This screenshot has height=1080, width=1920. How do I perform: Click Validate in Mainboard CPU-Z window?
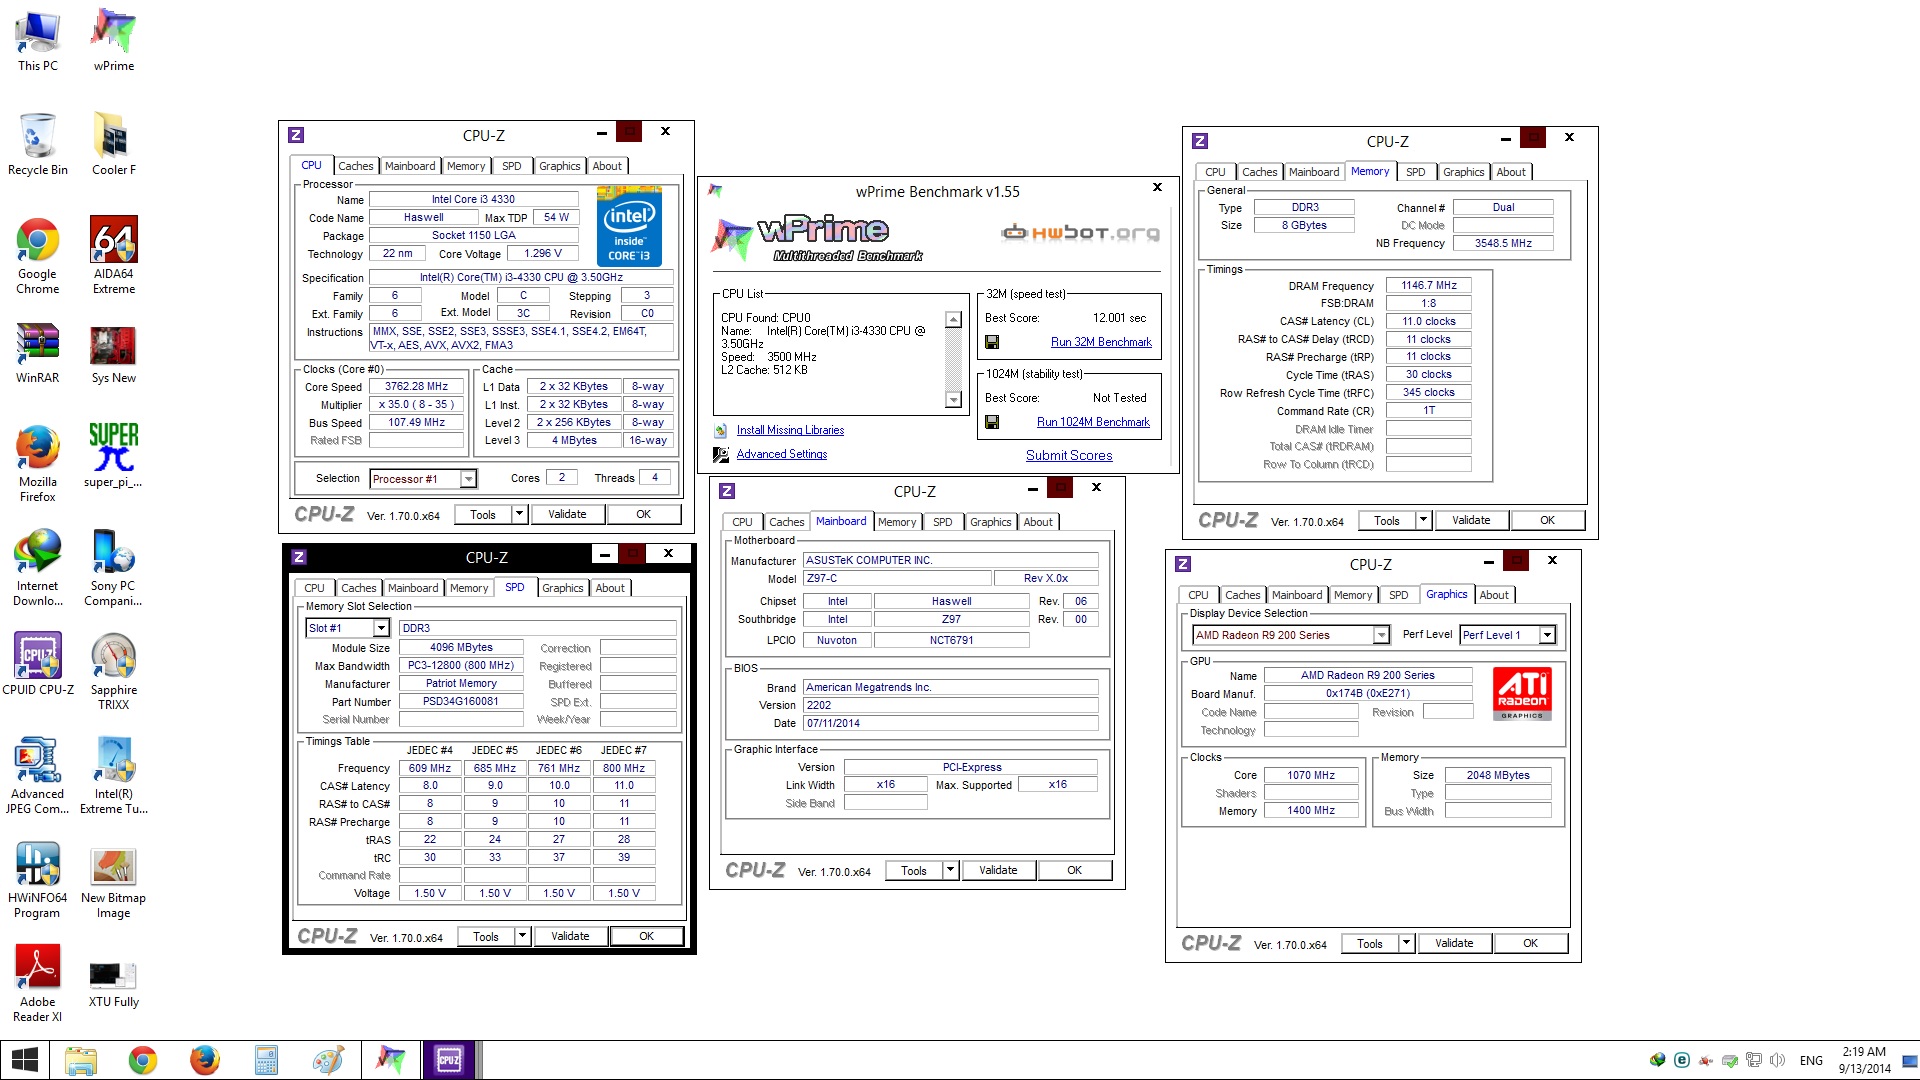click(x=998, y=870)
